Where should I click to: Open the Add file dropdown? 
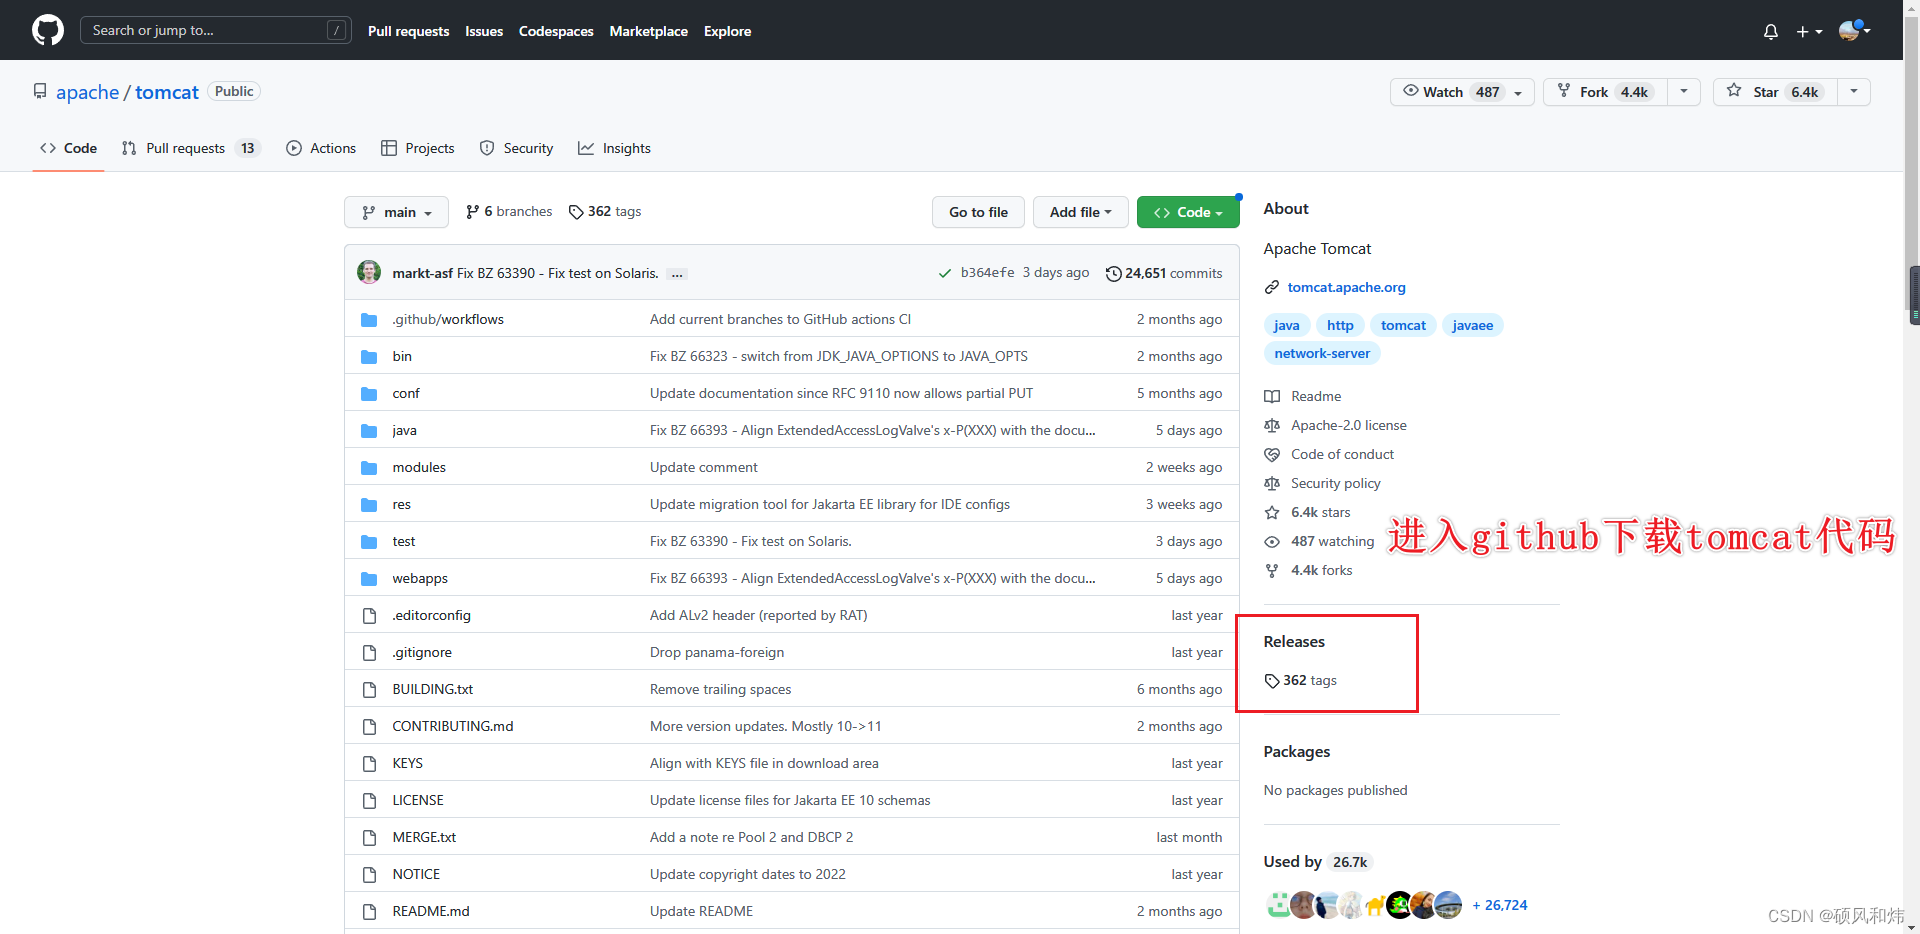click(1080, 212)
